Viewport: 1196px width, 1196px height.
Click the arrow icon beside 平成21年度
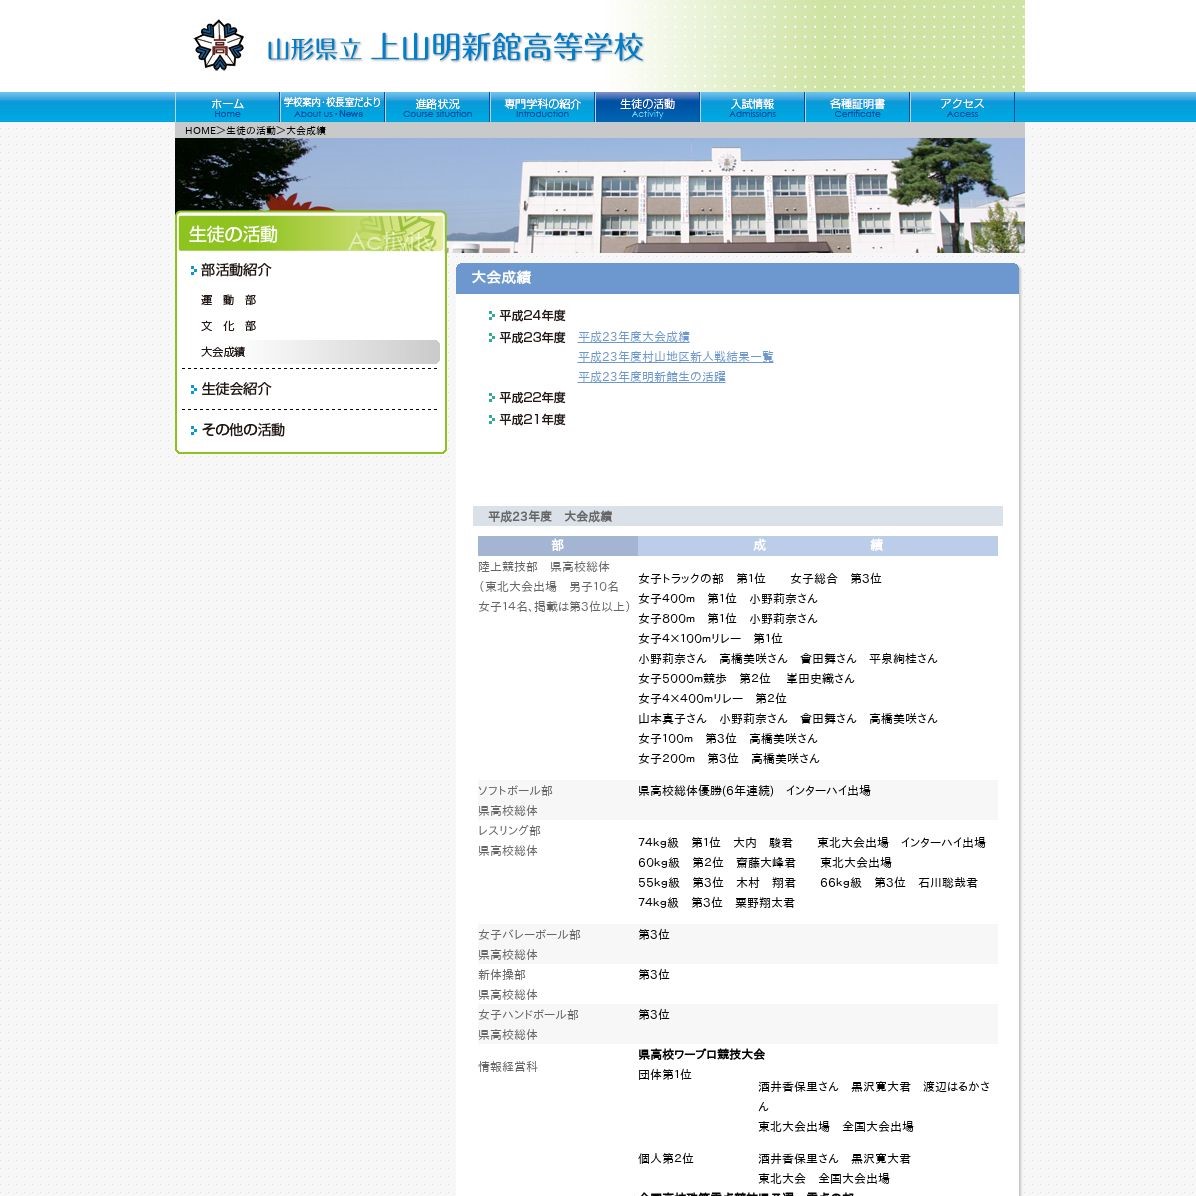[x=492, y=419]
